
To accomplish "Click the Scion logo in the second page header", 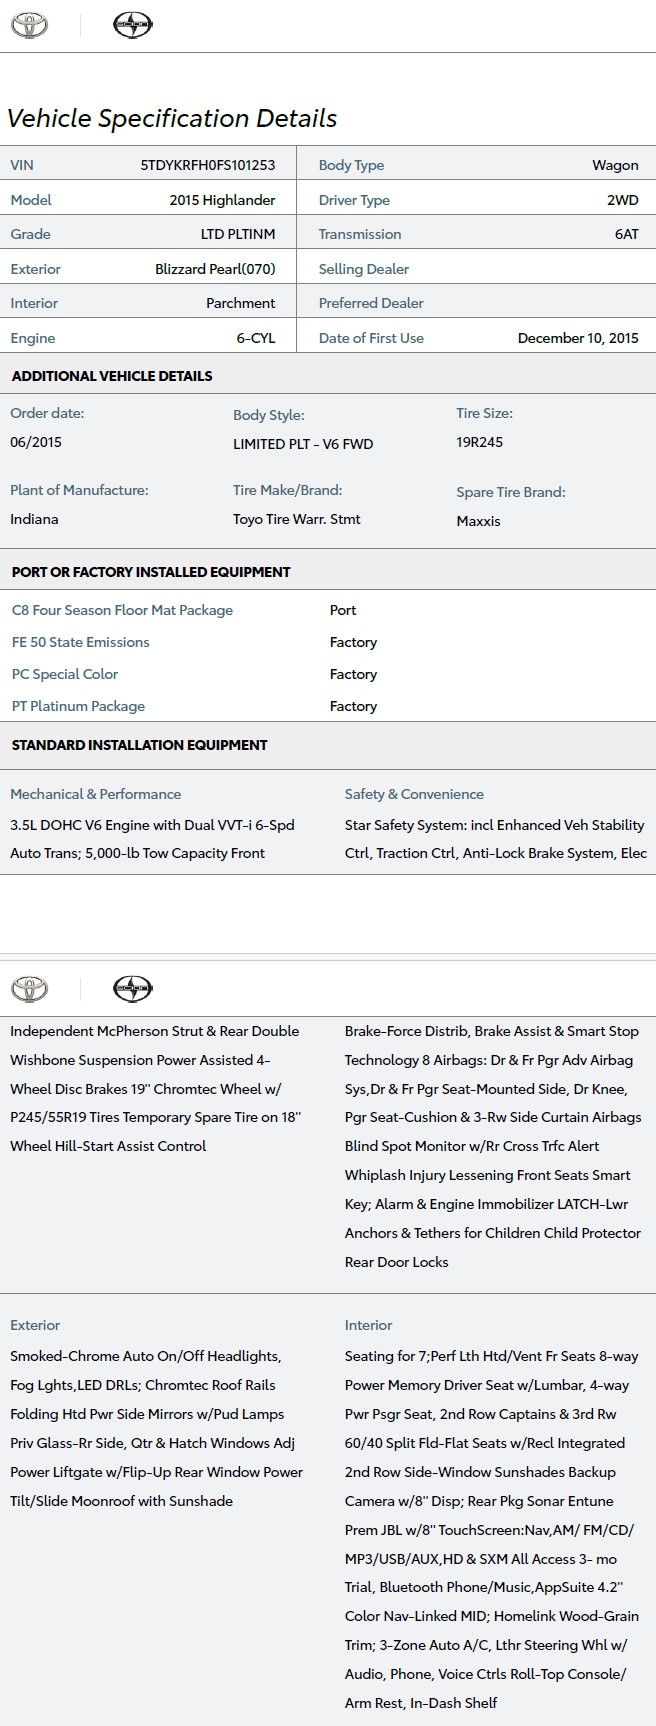I will [132, 989].
